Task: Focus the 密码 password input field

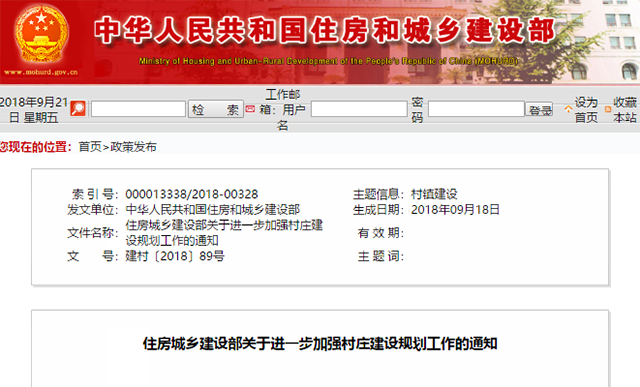Action: (476, 109)
